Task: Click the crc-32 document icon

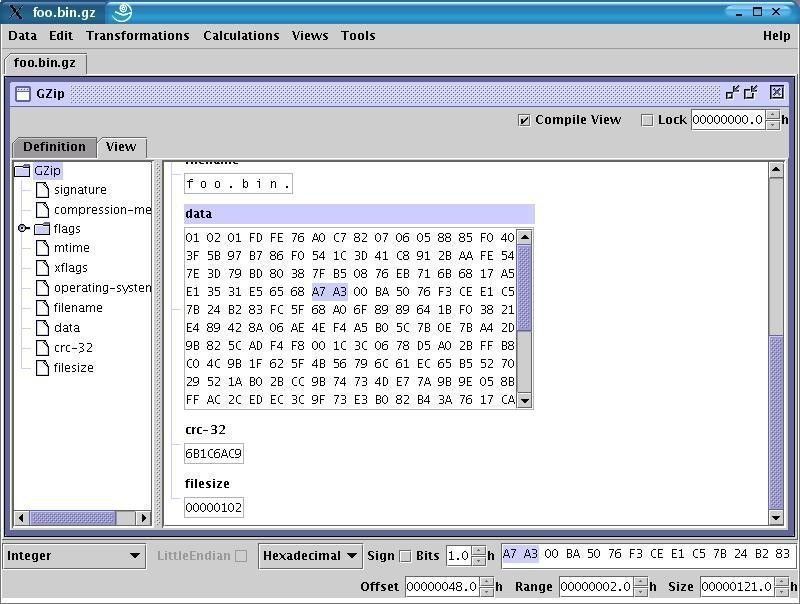Action: [43, 347]
